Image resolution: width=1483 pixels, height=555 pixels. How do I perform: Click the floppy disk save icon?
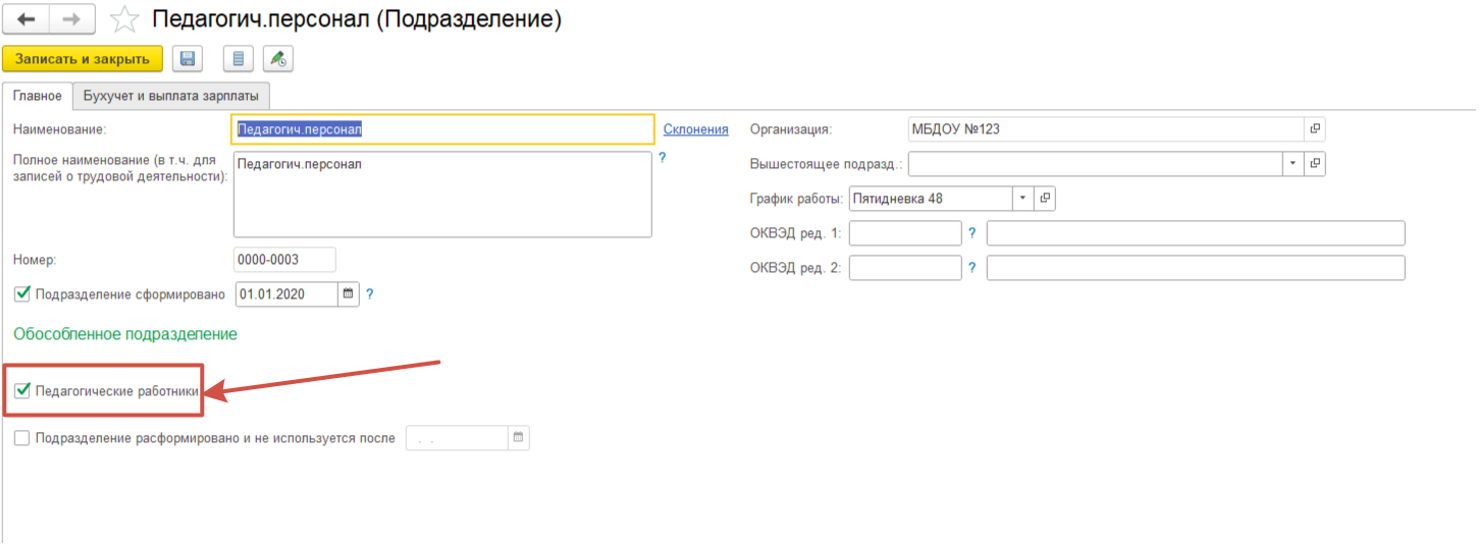coord(187,60)
